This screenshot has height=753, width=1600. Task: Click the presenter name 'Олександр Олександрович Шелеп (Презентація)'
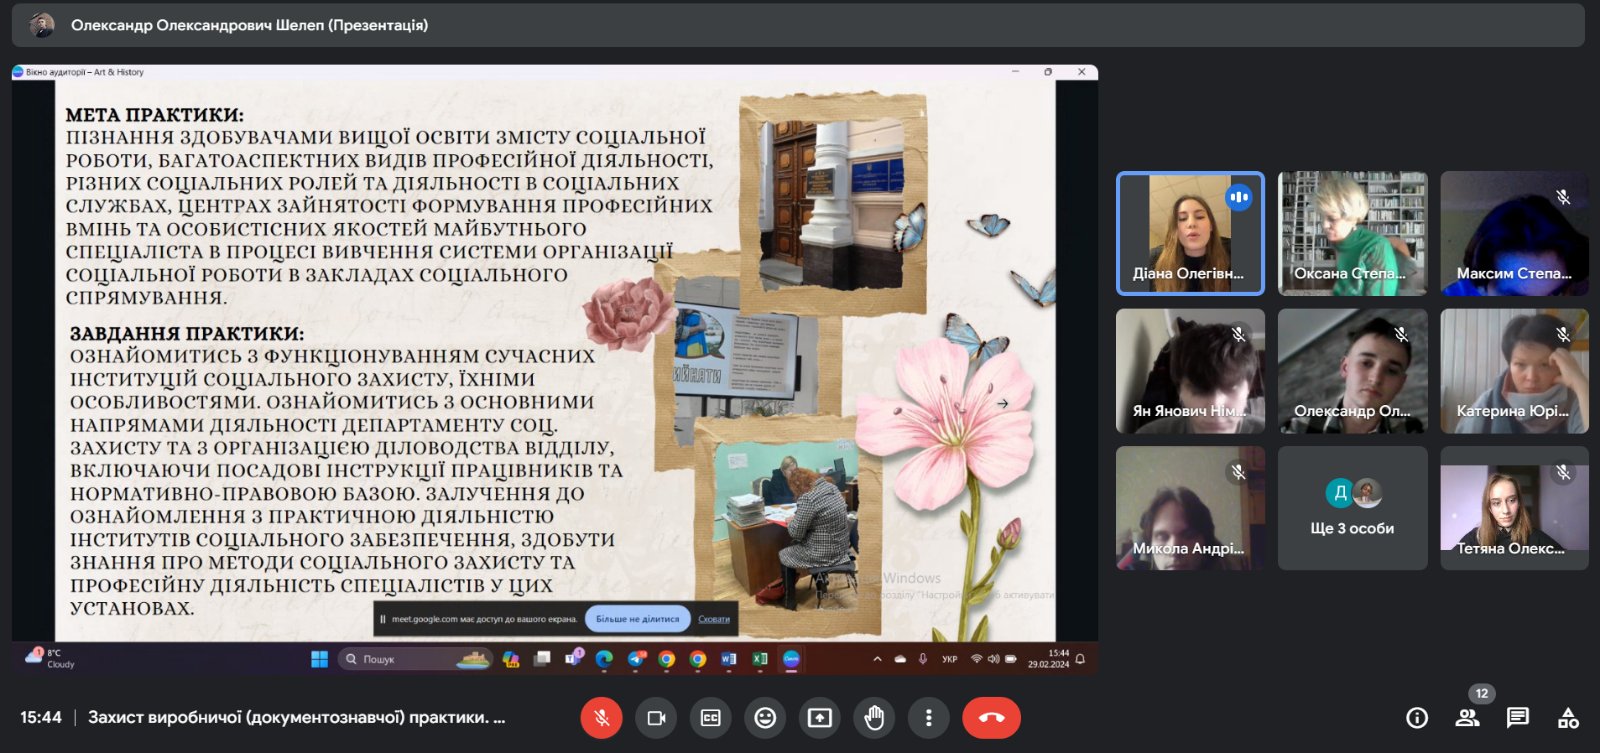point(249,25)
